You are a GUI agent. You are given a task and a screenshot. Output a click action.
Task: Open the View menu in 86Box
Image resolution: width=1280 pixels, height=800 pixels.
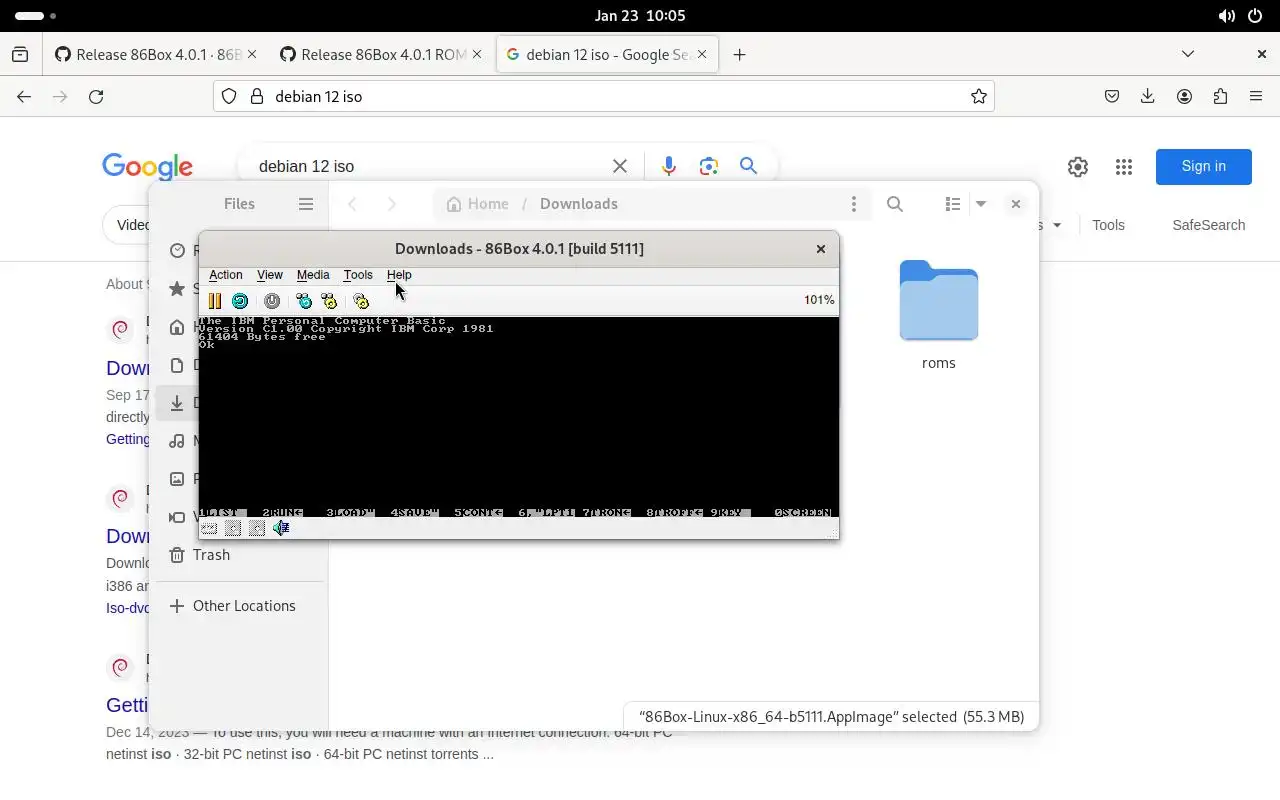click(x=270, y=275)
